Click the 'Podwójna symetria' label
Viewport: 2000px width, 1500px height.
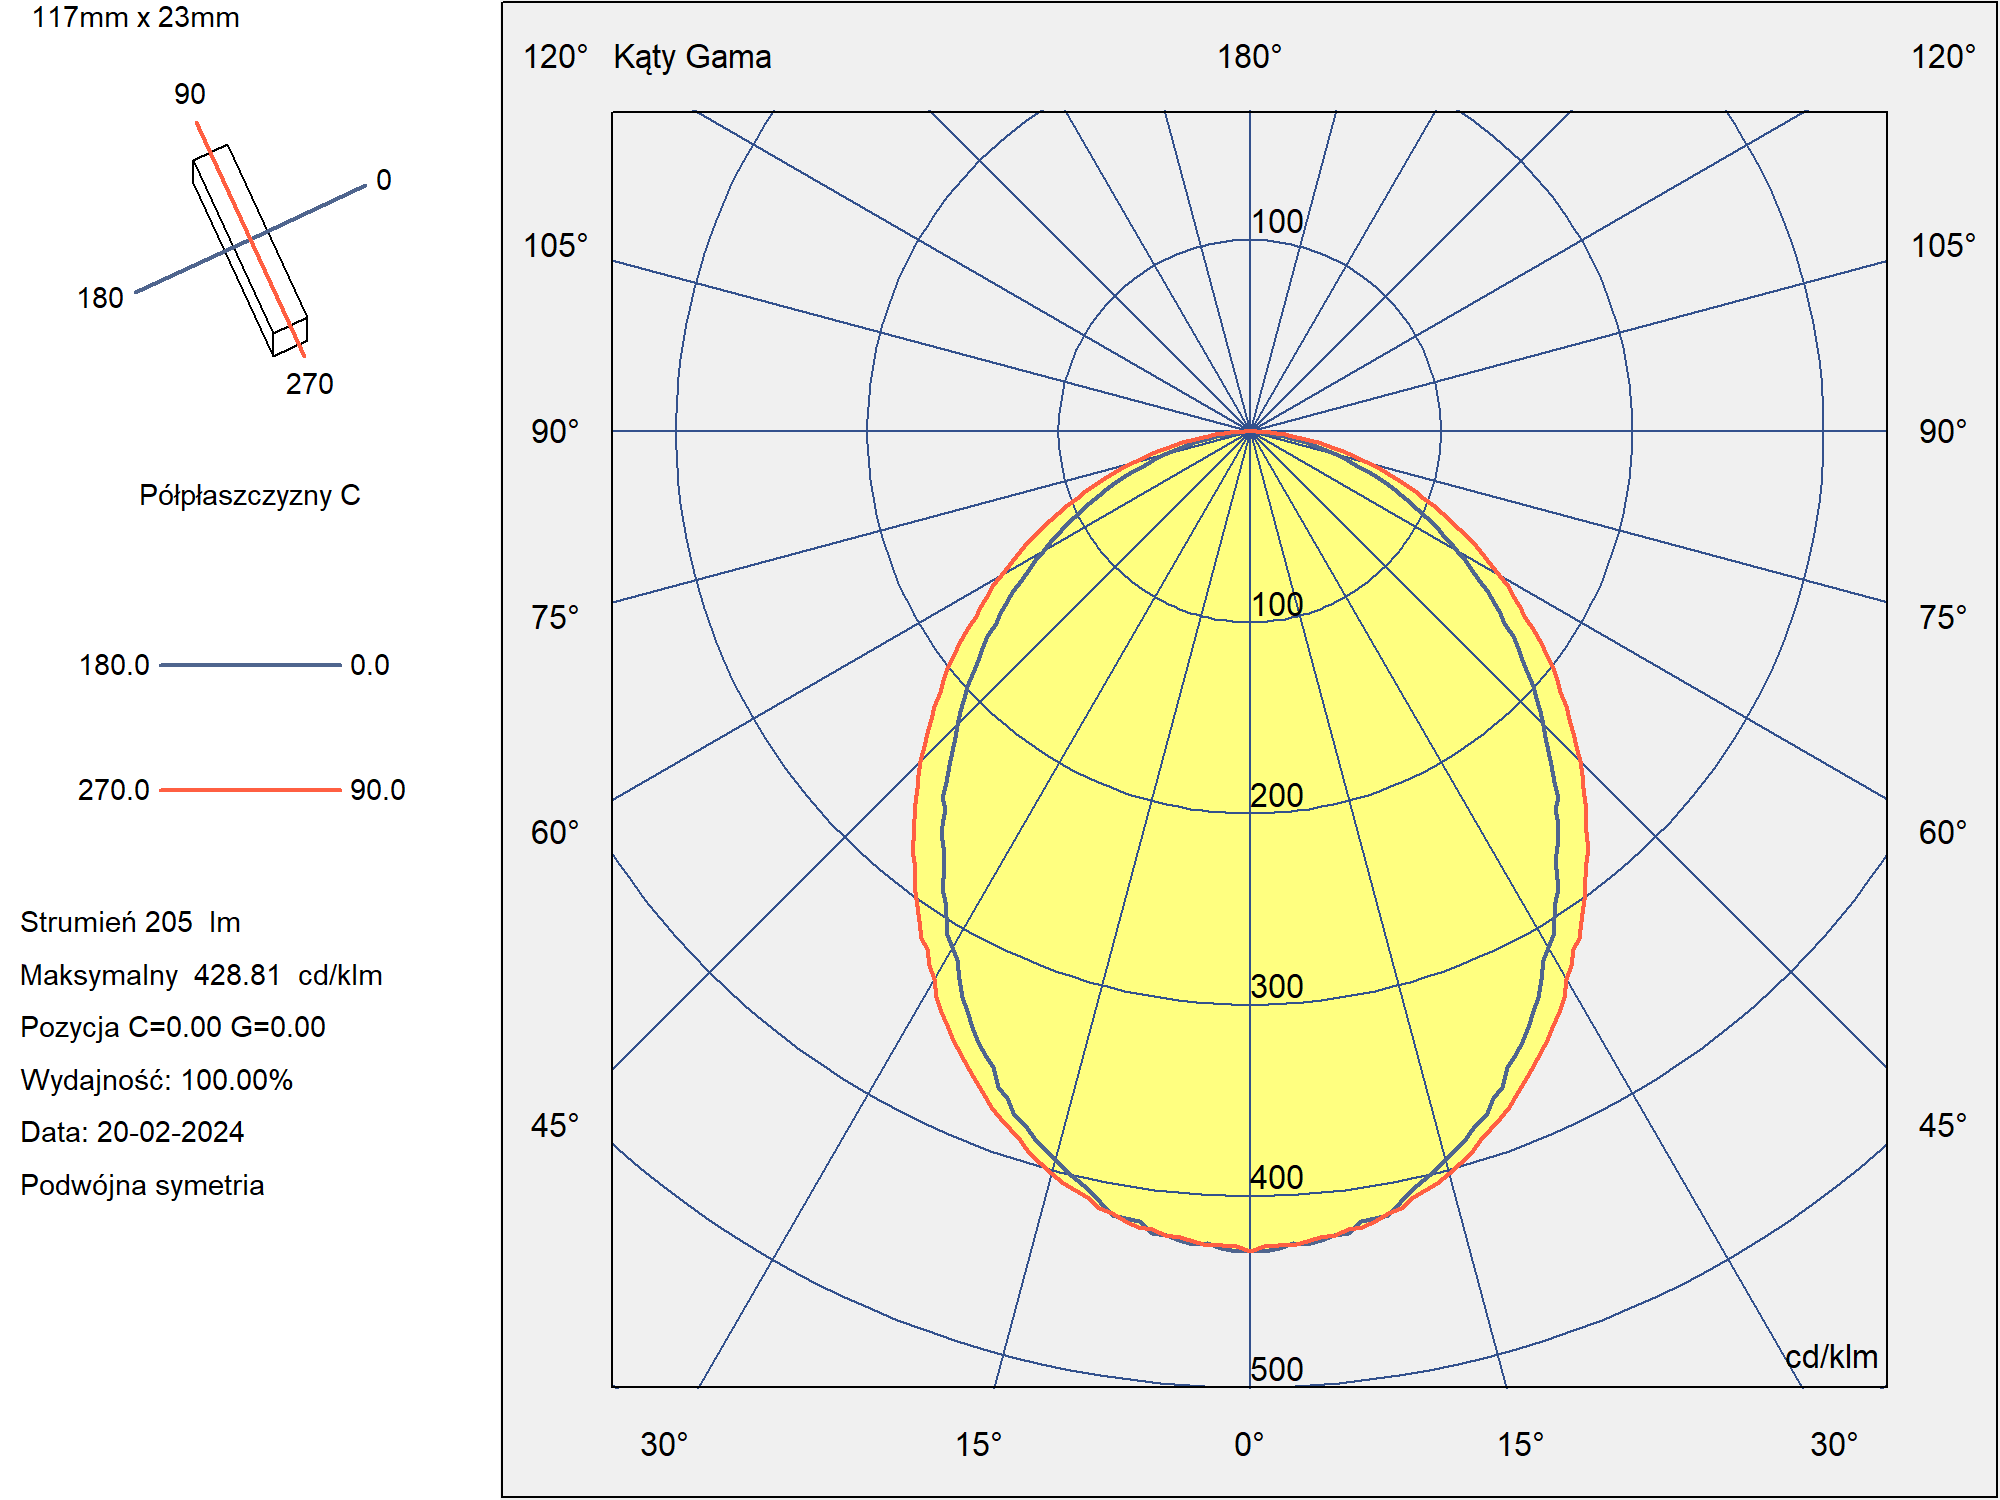coord(142,1185)
